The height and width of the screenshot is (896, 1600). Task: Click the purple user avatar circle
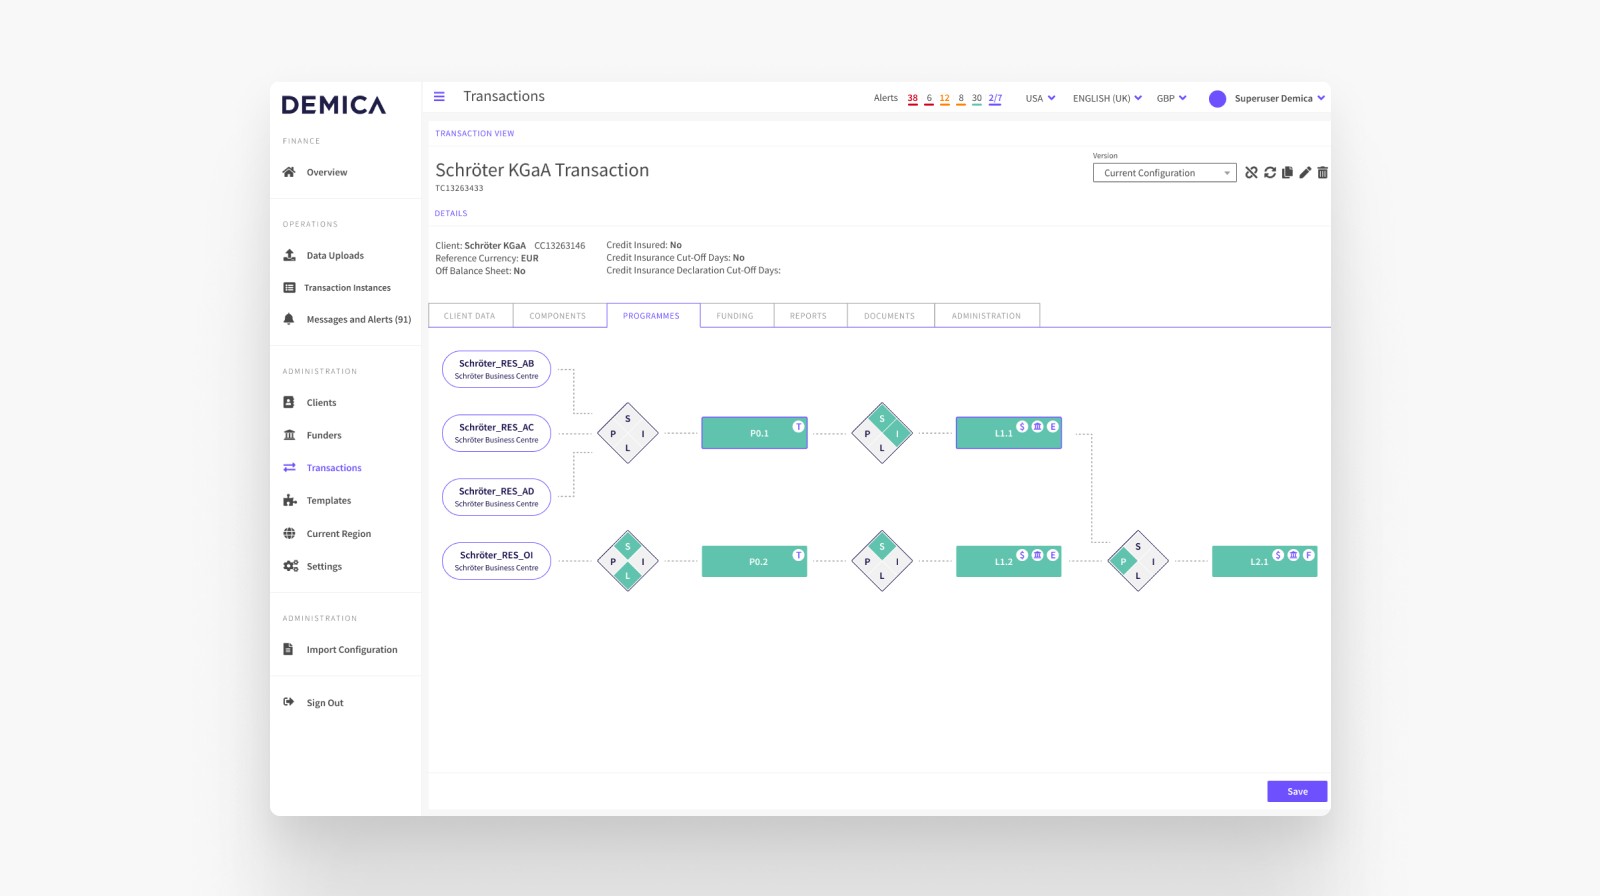tap(1217, 99)
